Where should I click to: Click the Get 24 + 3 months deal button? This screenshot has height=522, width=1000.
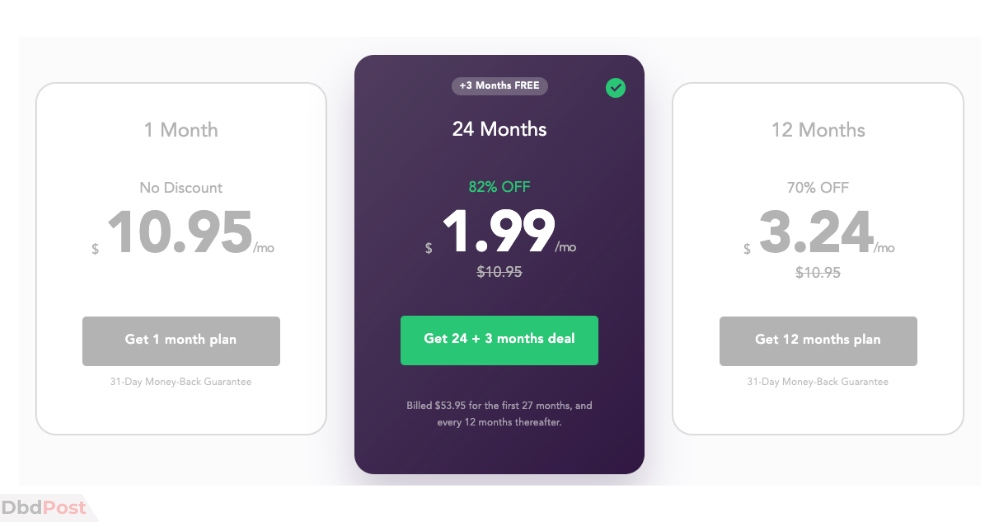coord(499,340)
